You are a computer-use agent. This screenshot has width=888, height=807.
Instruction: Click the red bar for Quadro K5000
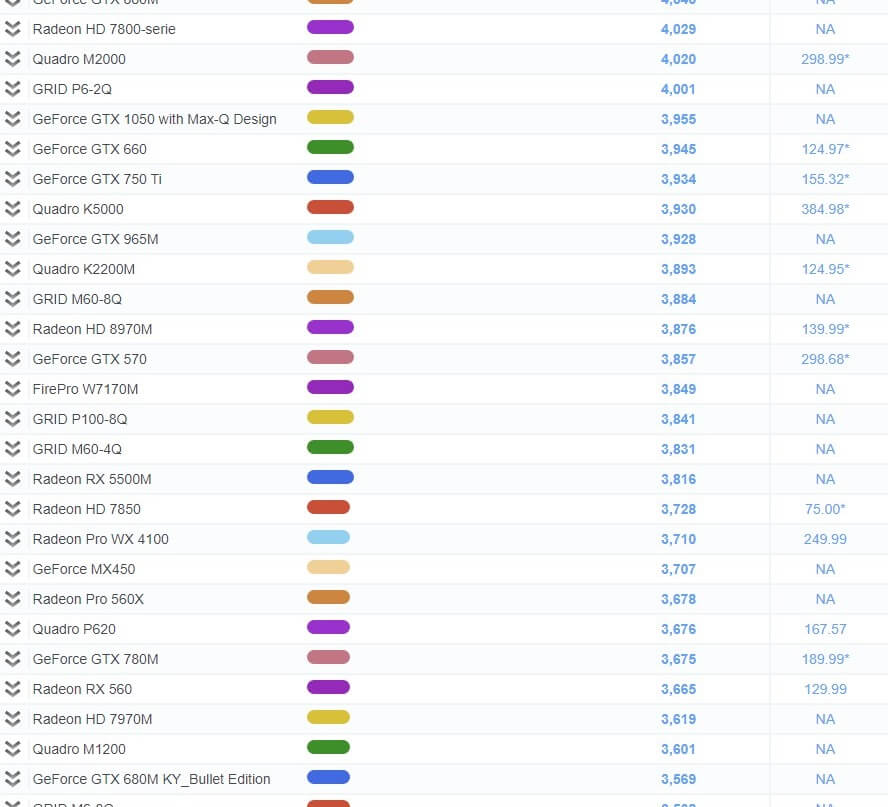[x=330, y=207]
